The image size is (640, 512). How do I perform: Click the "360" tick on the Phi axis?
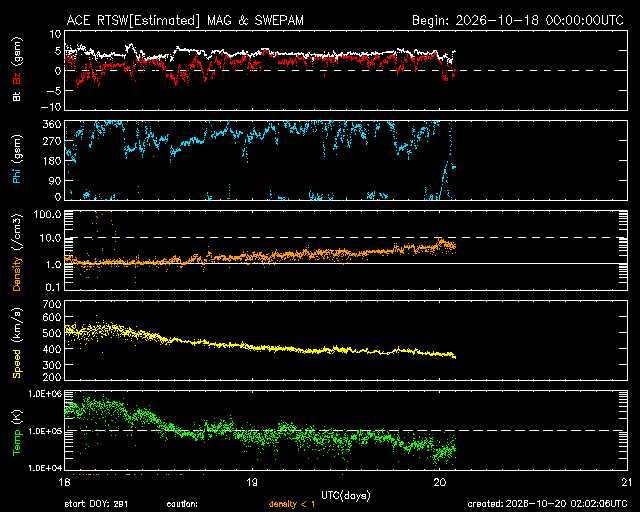tap(52, 125)
